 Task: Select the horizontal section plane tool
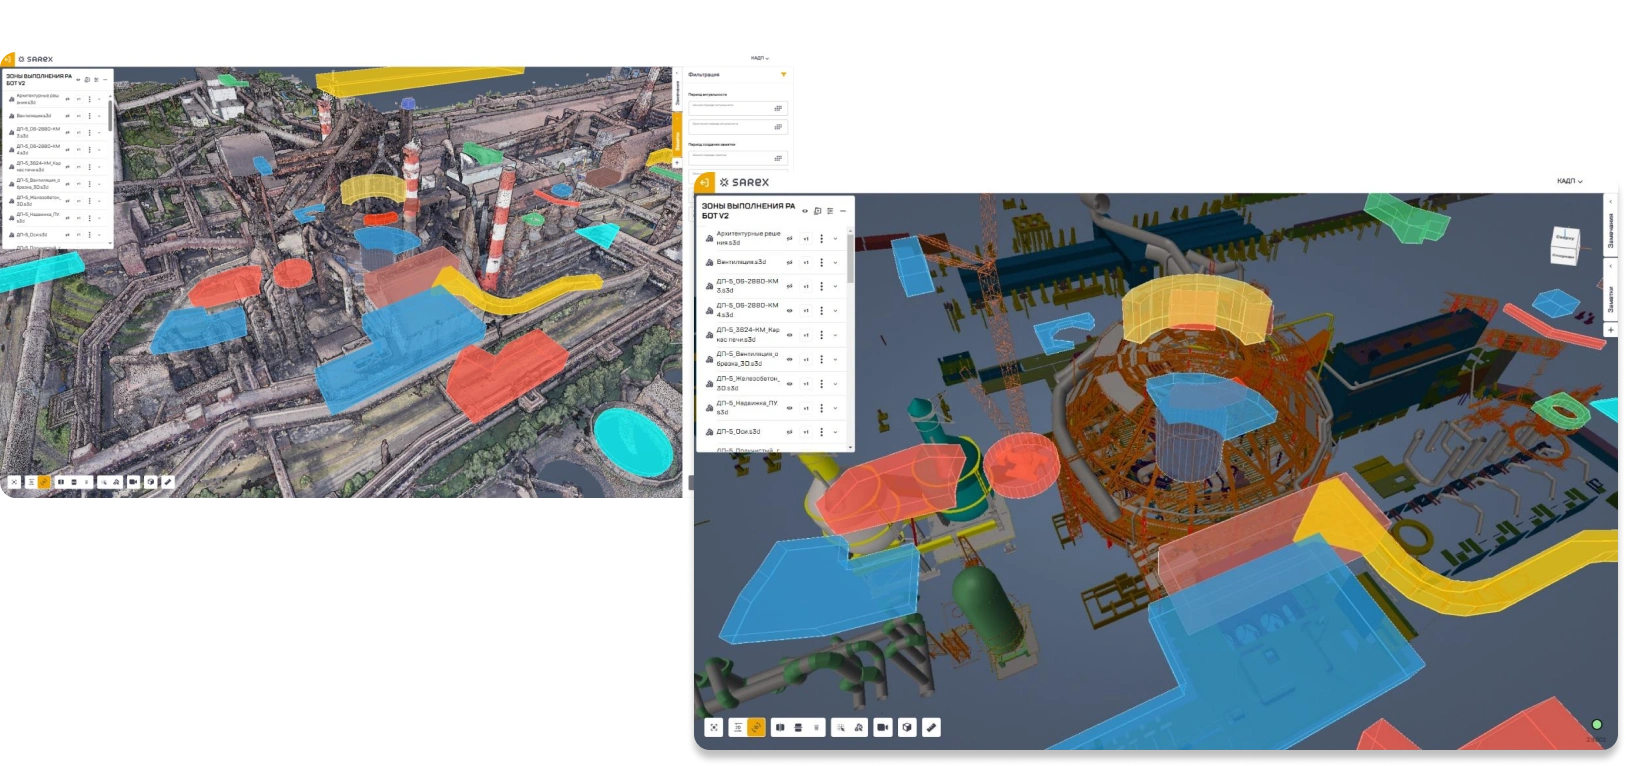tap(798, 727)
